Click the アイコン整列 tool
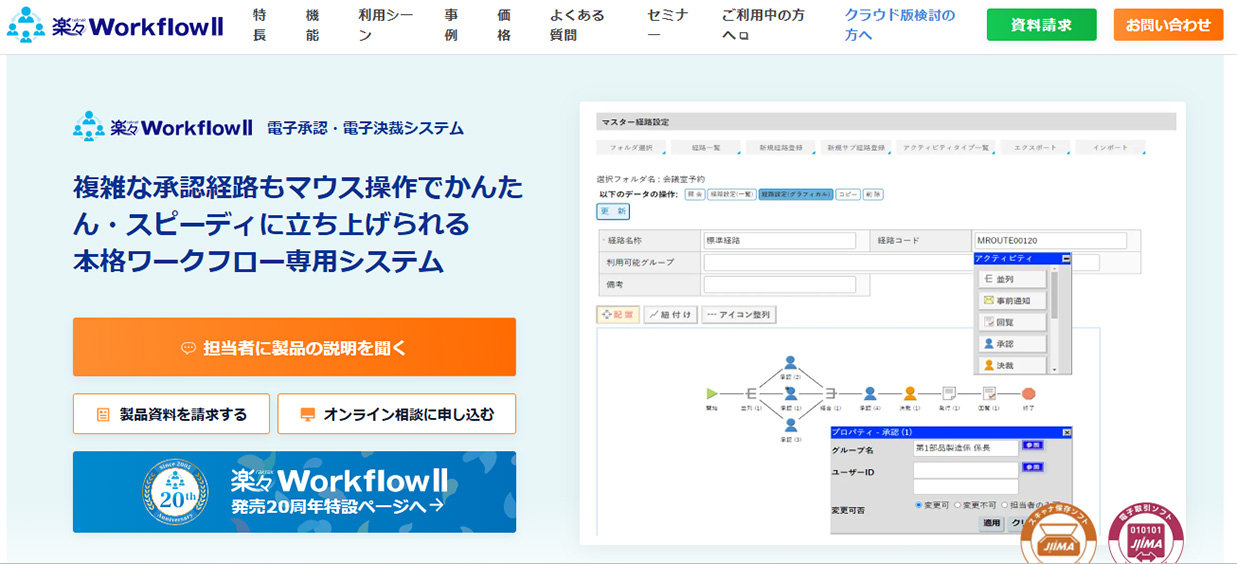Viewport: 1237px width, 564px height. point(738,315)
